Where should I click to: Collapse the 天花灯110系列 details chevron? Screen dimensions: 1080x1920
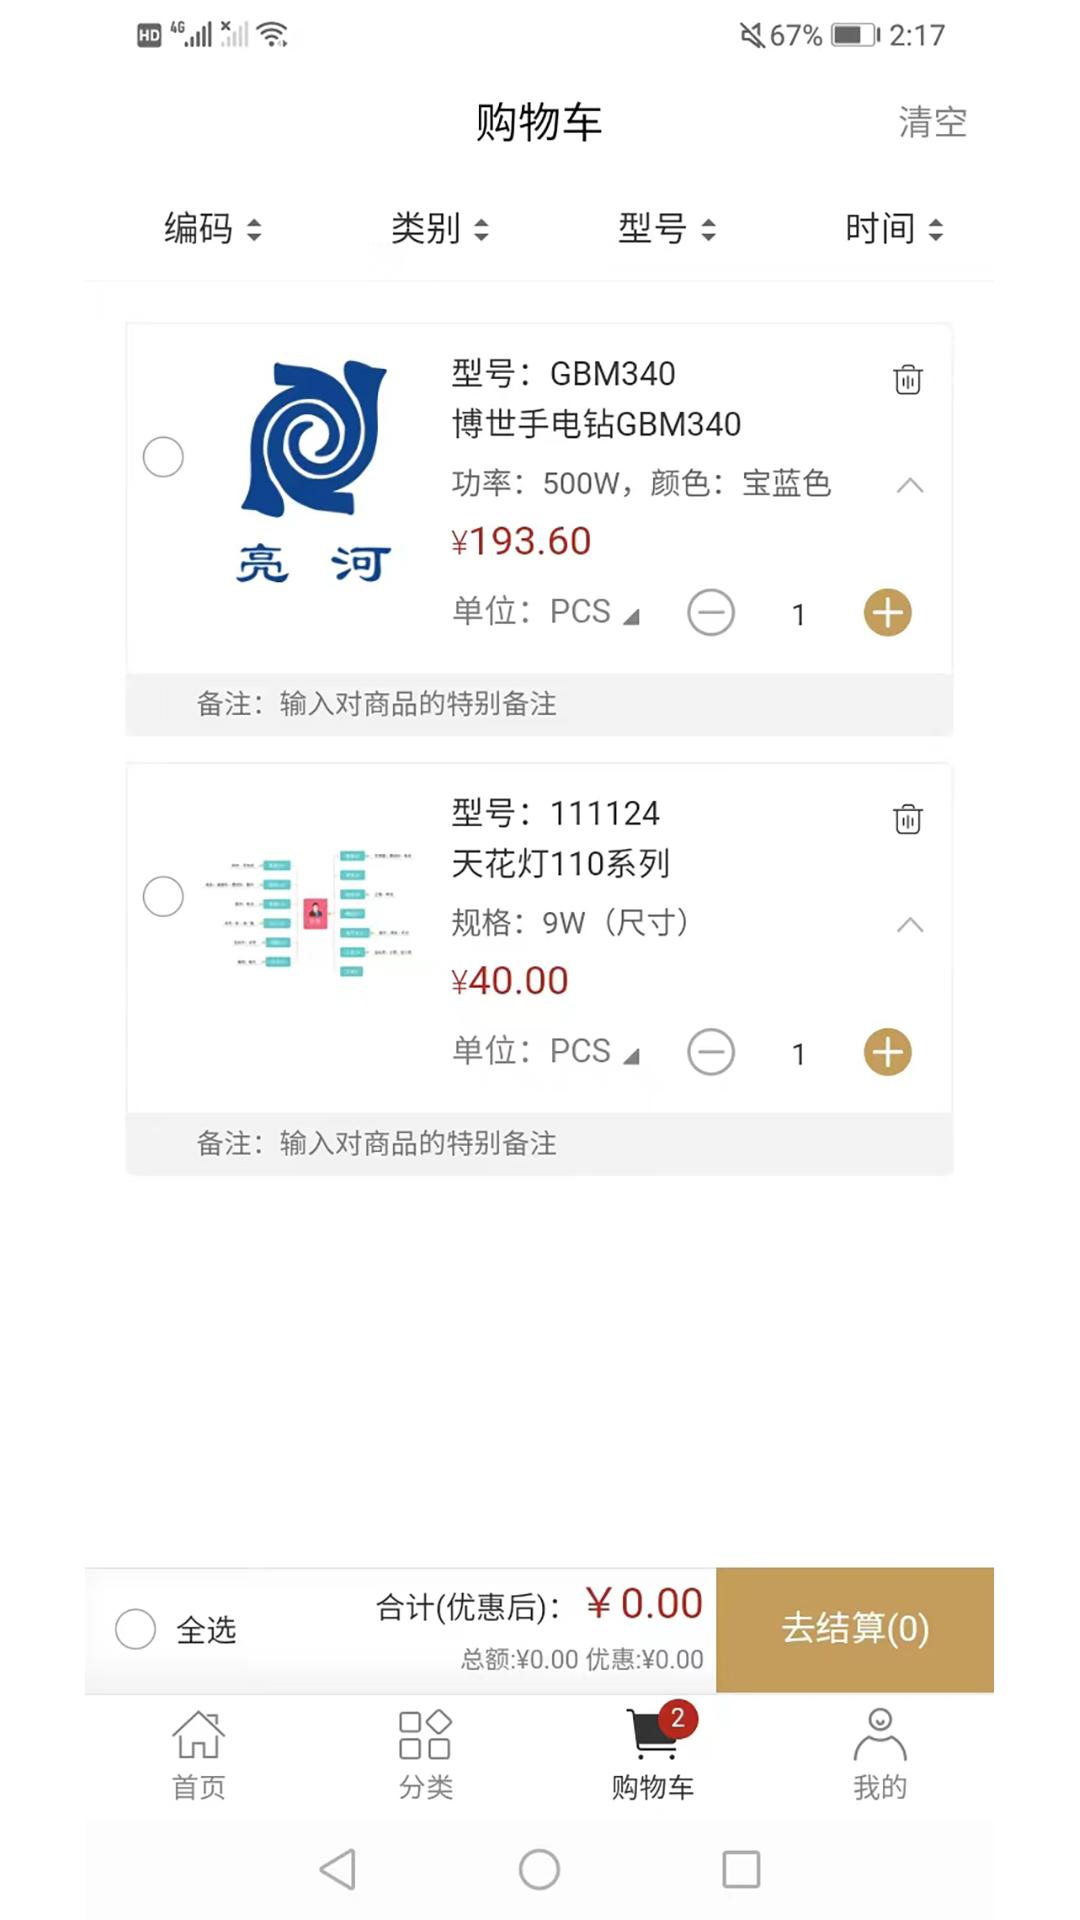(909, 925)
